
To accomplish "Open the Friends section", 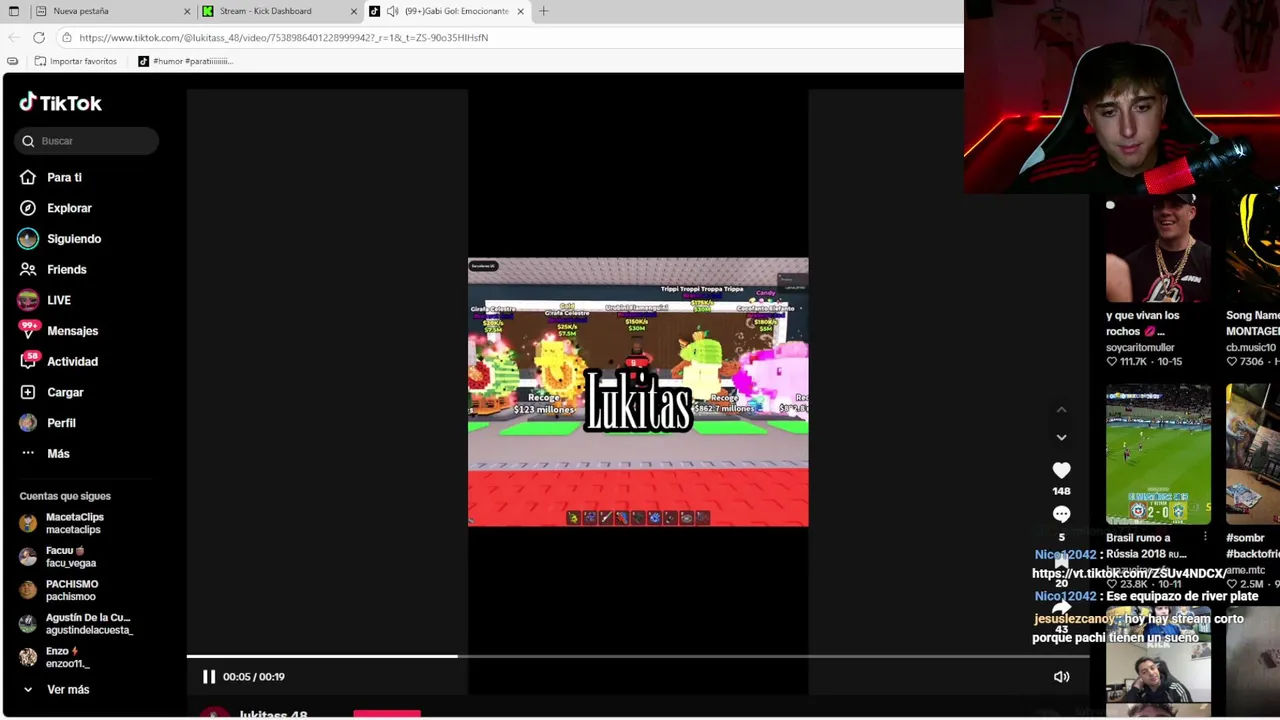I will [67, 269].
